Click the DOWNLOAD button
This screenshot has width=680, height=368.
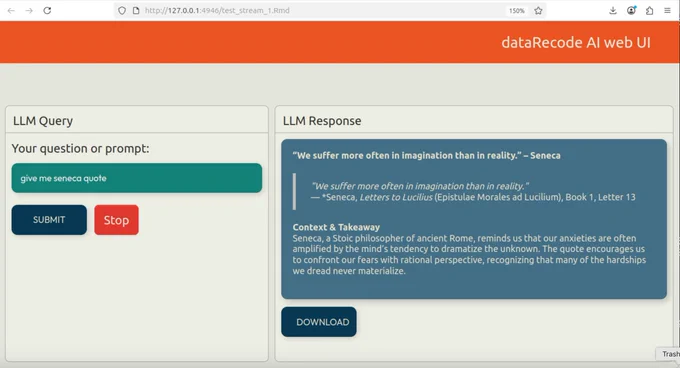[319, 322]
